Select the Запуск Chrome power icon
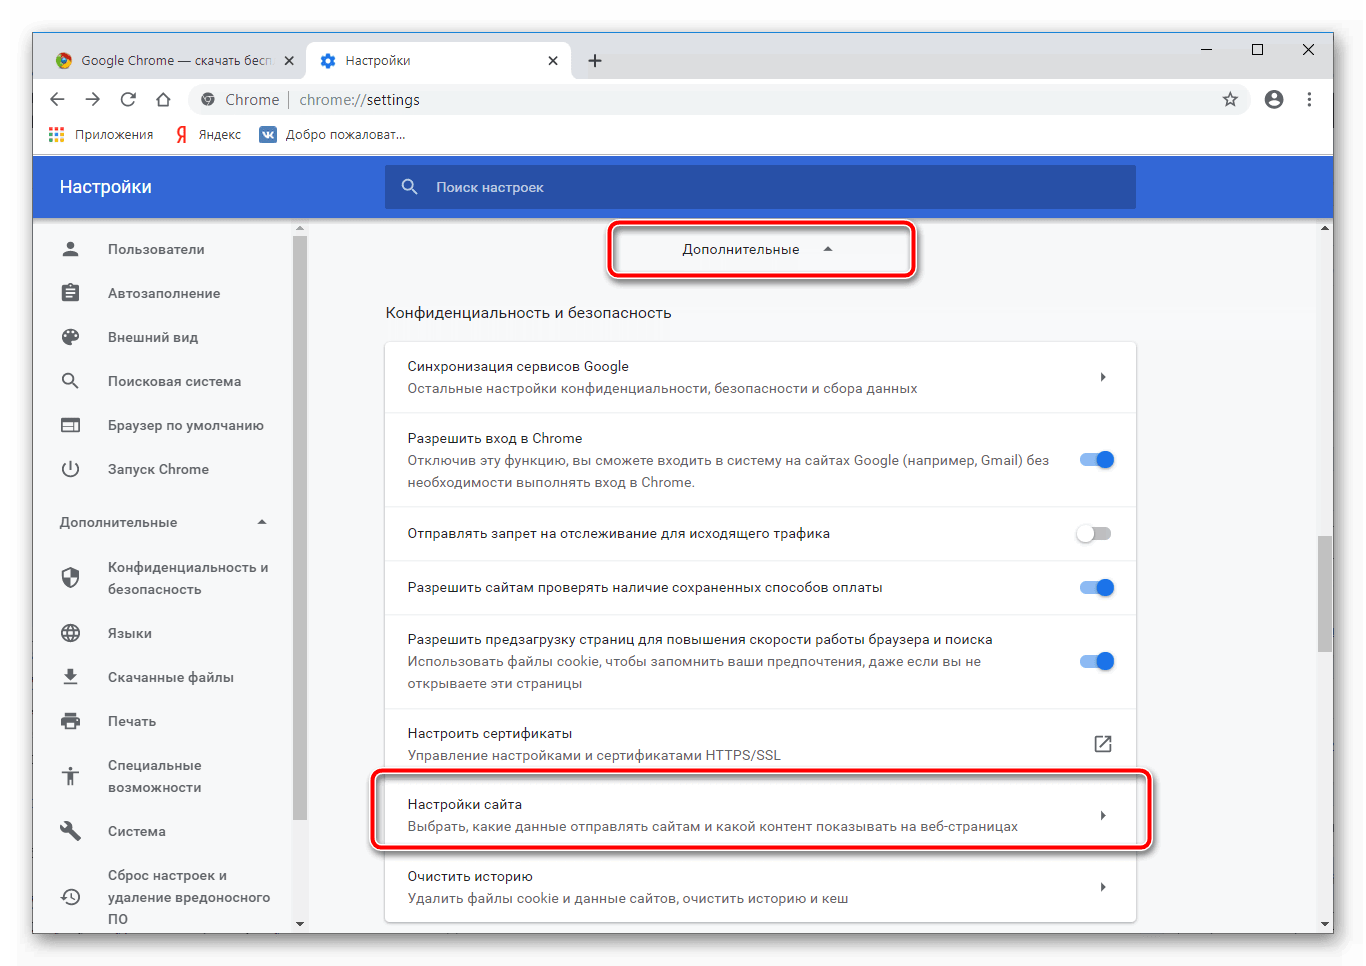Viewport: 1366px width, 966px height. [x=70, y=469]
